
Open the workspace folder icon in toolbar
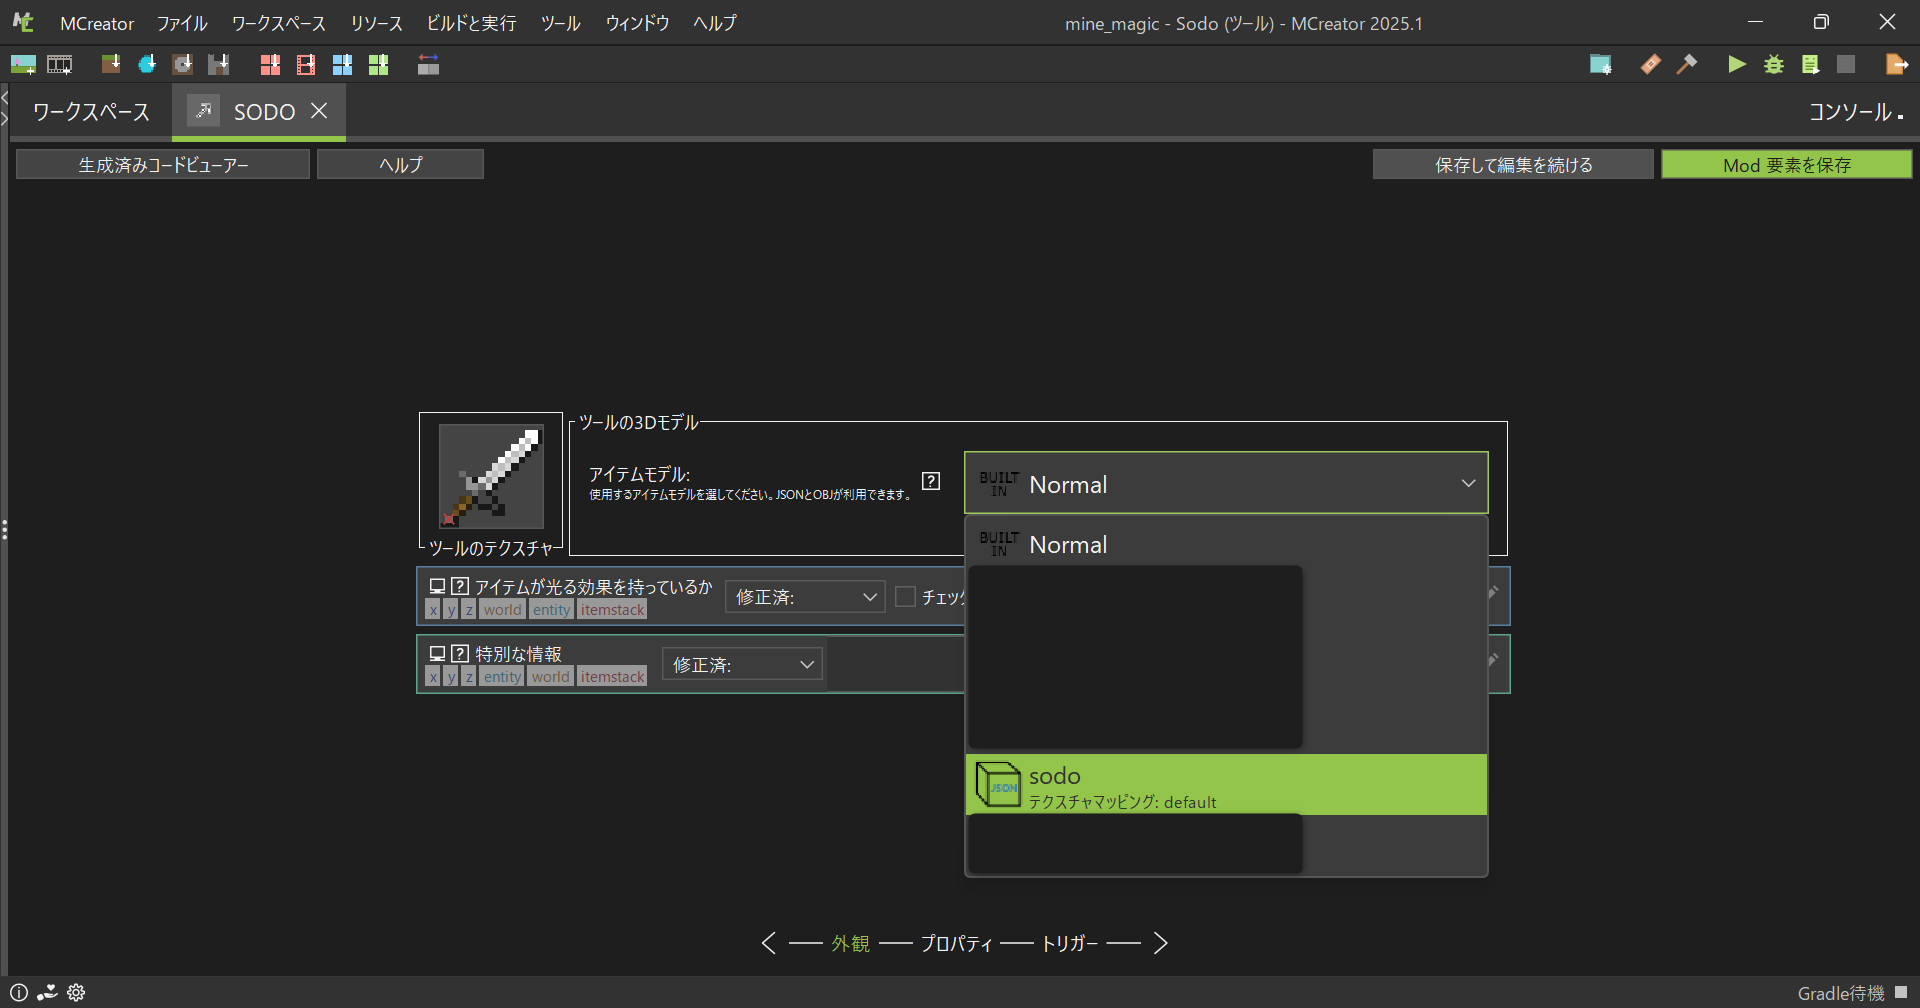pyautogui.click(x=1601, y=64)
